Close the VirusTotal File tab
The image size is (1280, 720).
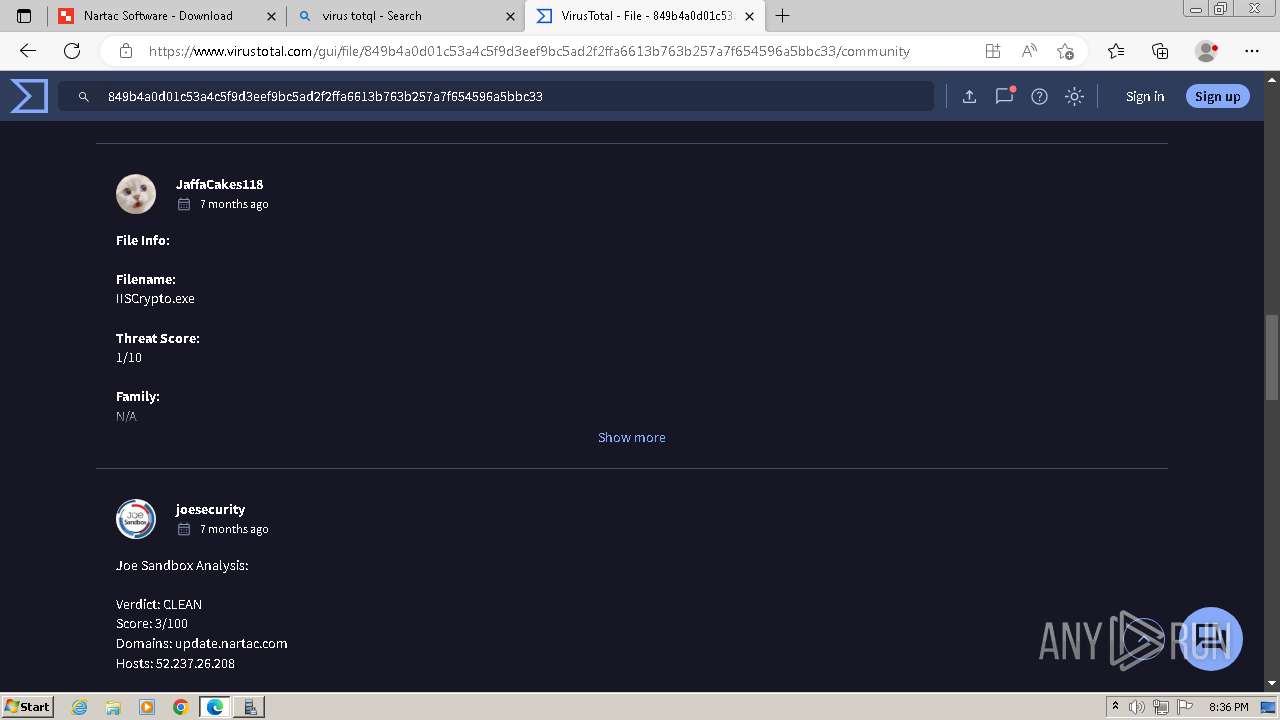pos(750,16)
